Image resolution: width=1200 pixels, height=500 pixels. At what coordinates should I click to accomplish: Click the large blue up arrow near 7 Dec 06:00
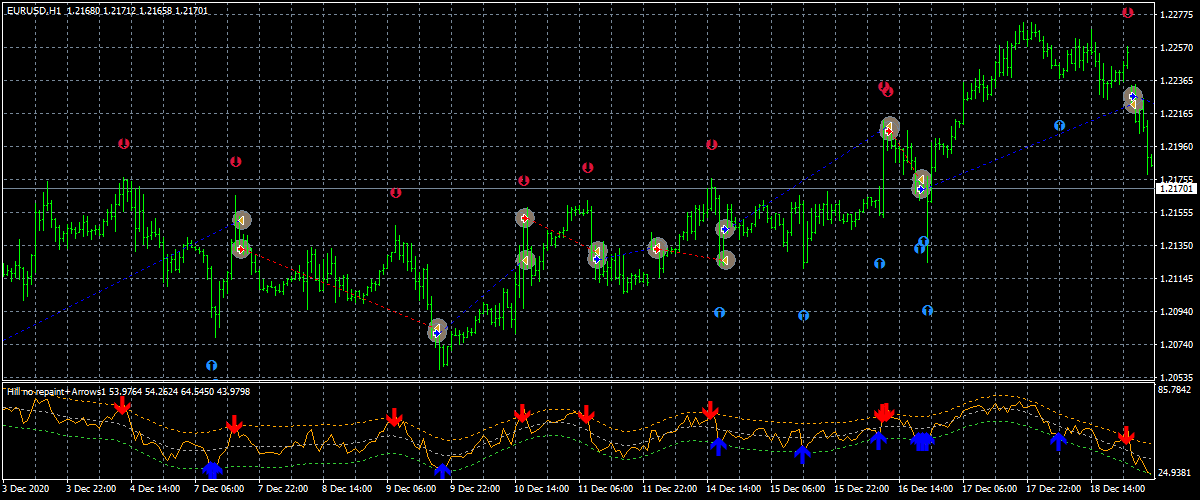point(212,469)
